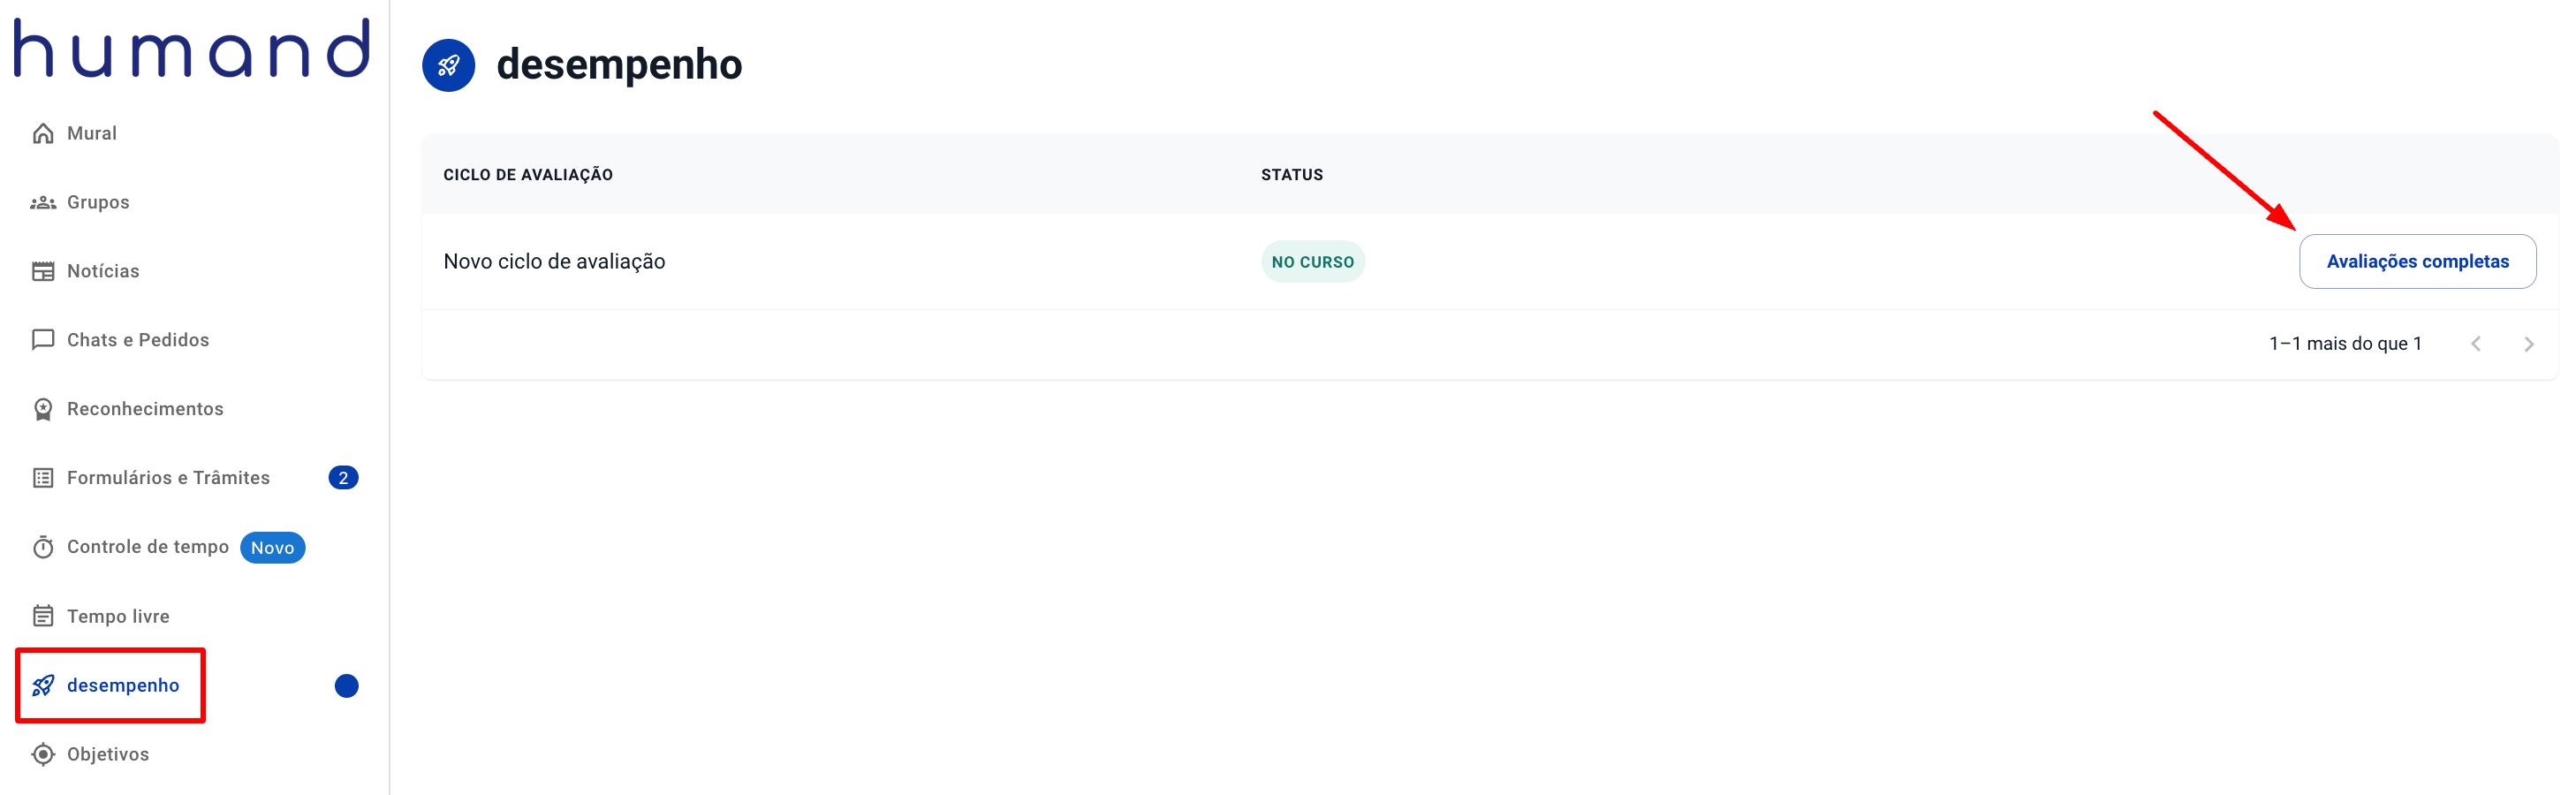2576x795 pixels.
Task: Click the badge showing 2 notifications
Action: [343, 478]
